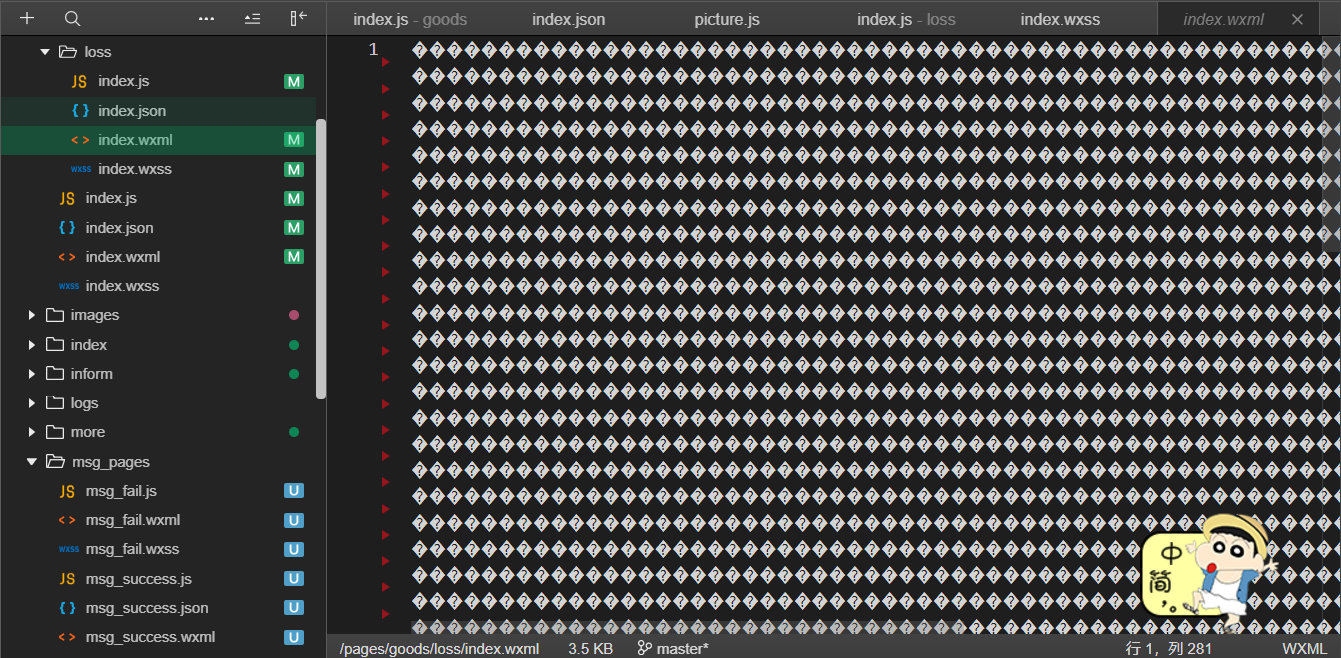Select index.wxml inside the loss folder
The width and height of the screenshot is (1341, 658).
[135, 140]
